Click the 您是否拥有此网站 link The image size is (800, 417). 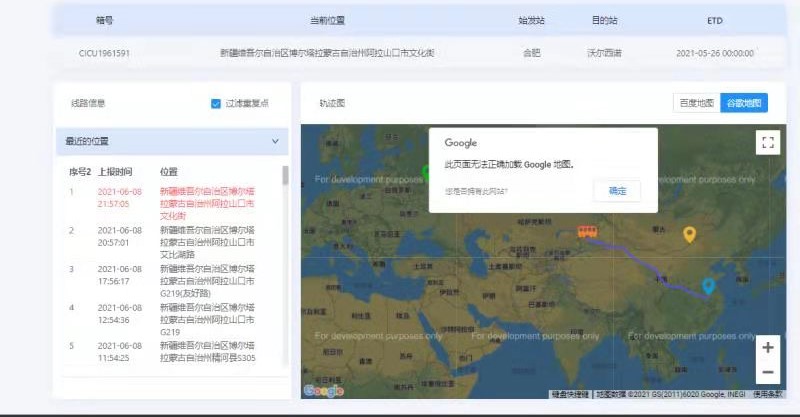[476, 191]
